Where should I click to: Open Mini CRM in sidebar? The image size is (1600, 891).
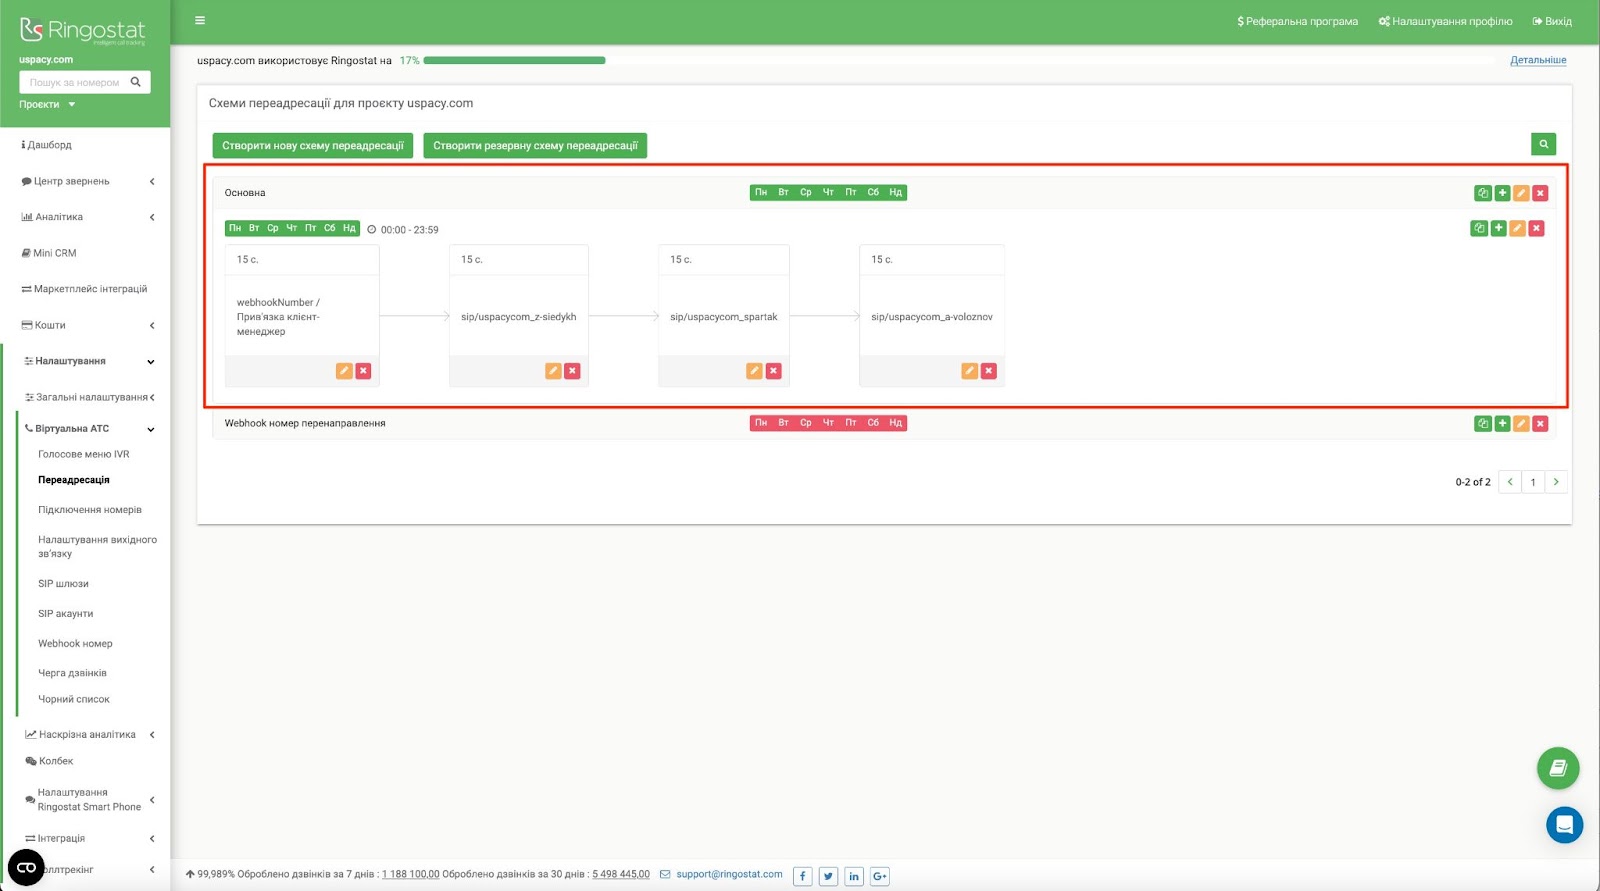49,253
